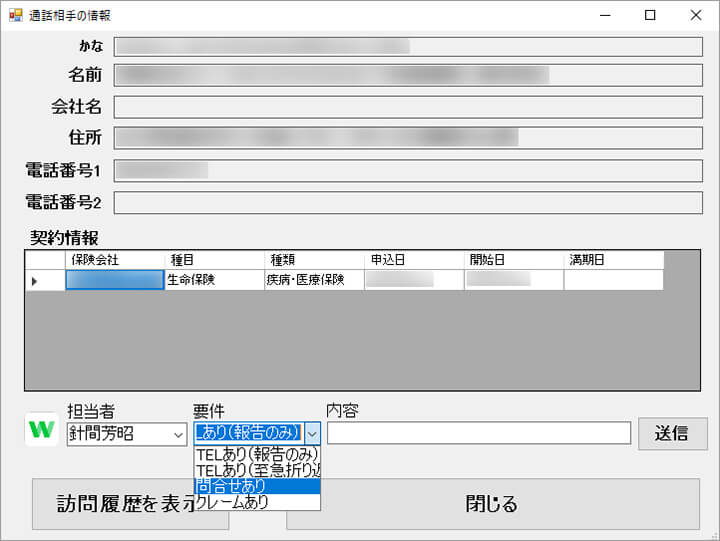The height and width of the screenshot is (541, 720).
Task: Maximize the 通話相手の情報 window
Action: pyautogui.click(x=650, y=15)
